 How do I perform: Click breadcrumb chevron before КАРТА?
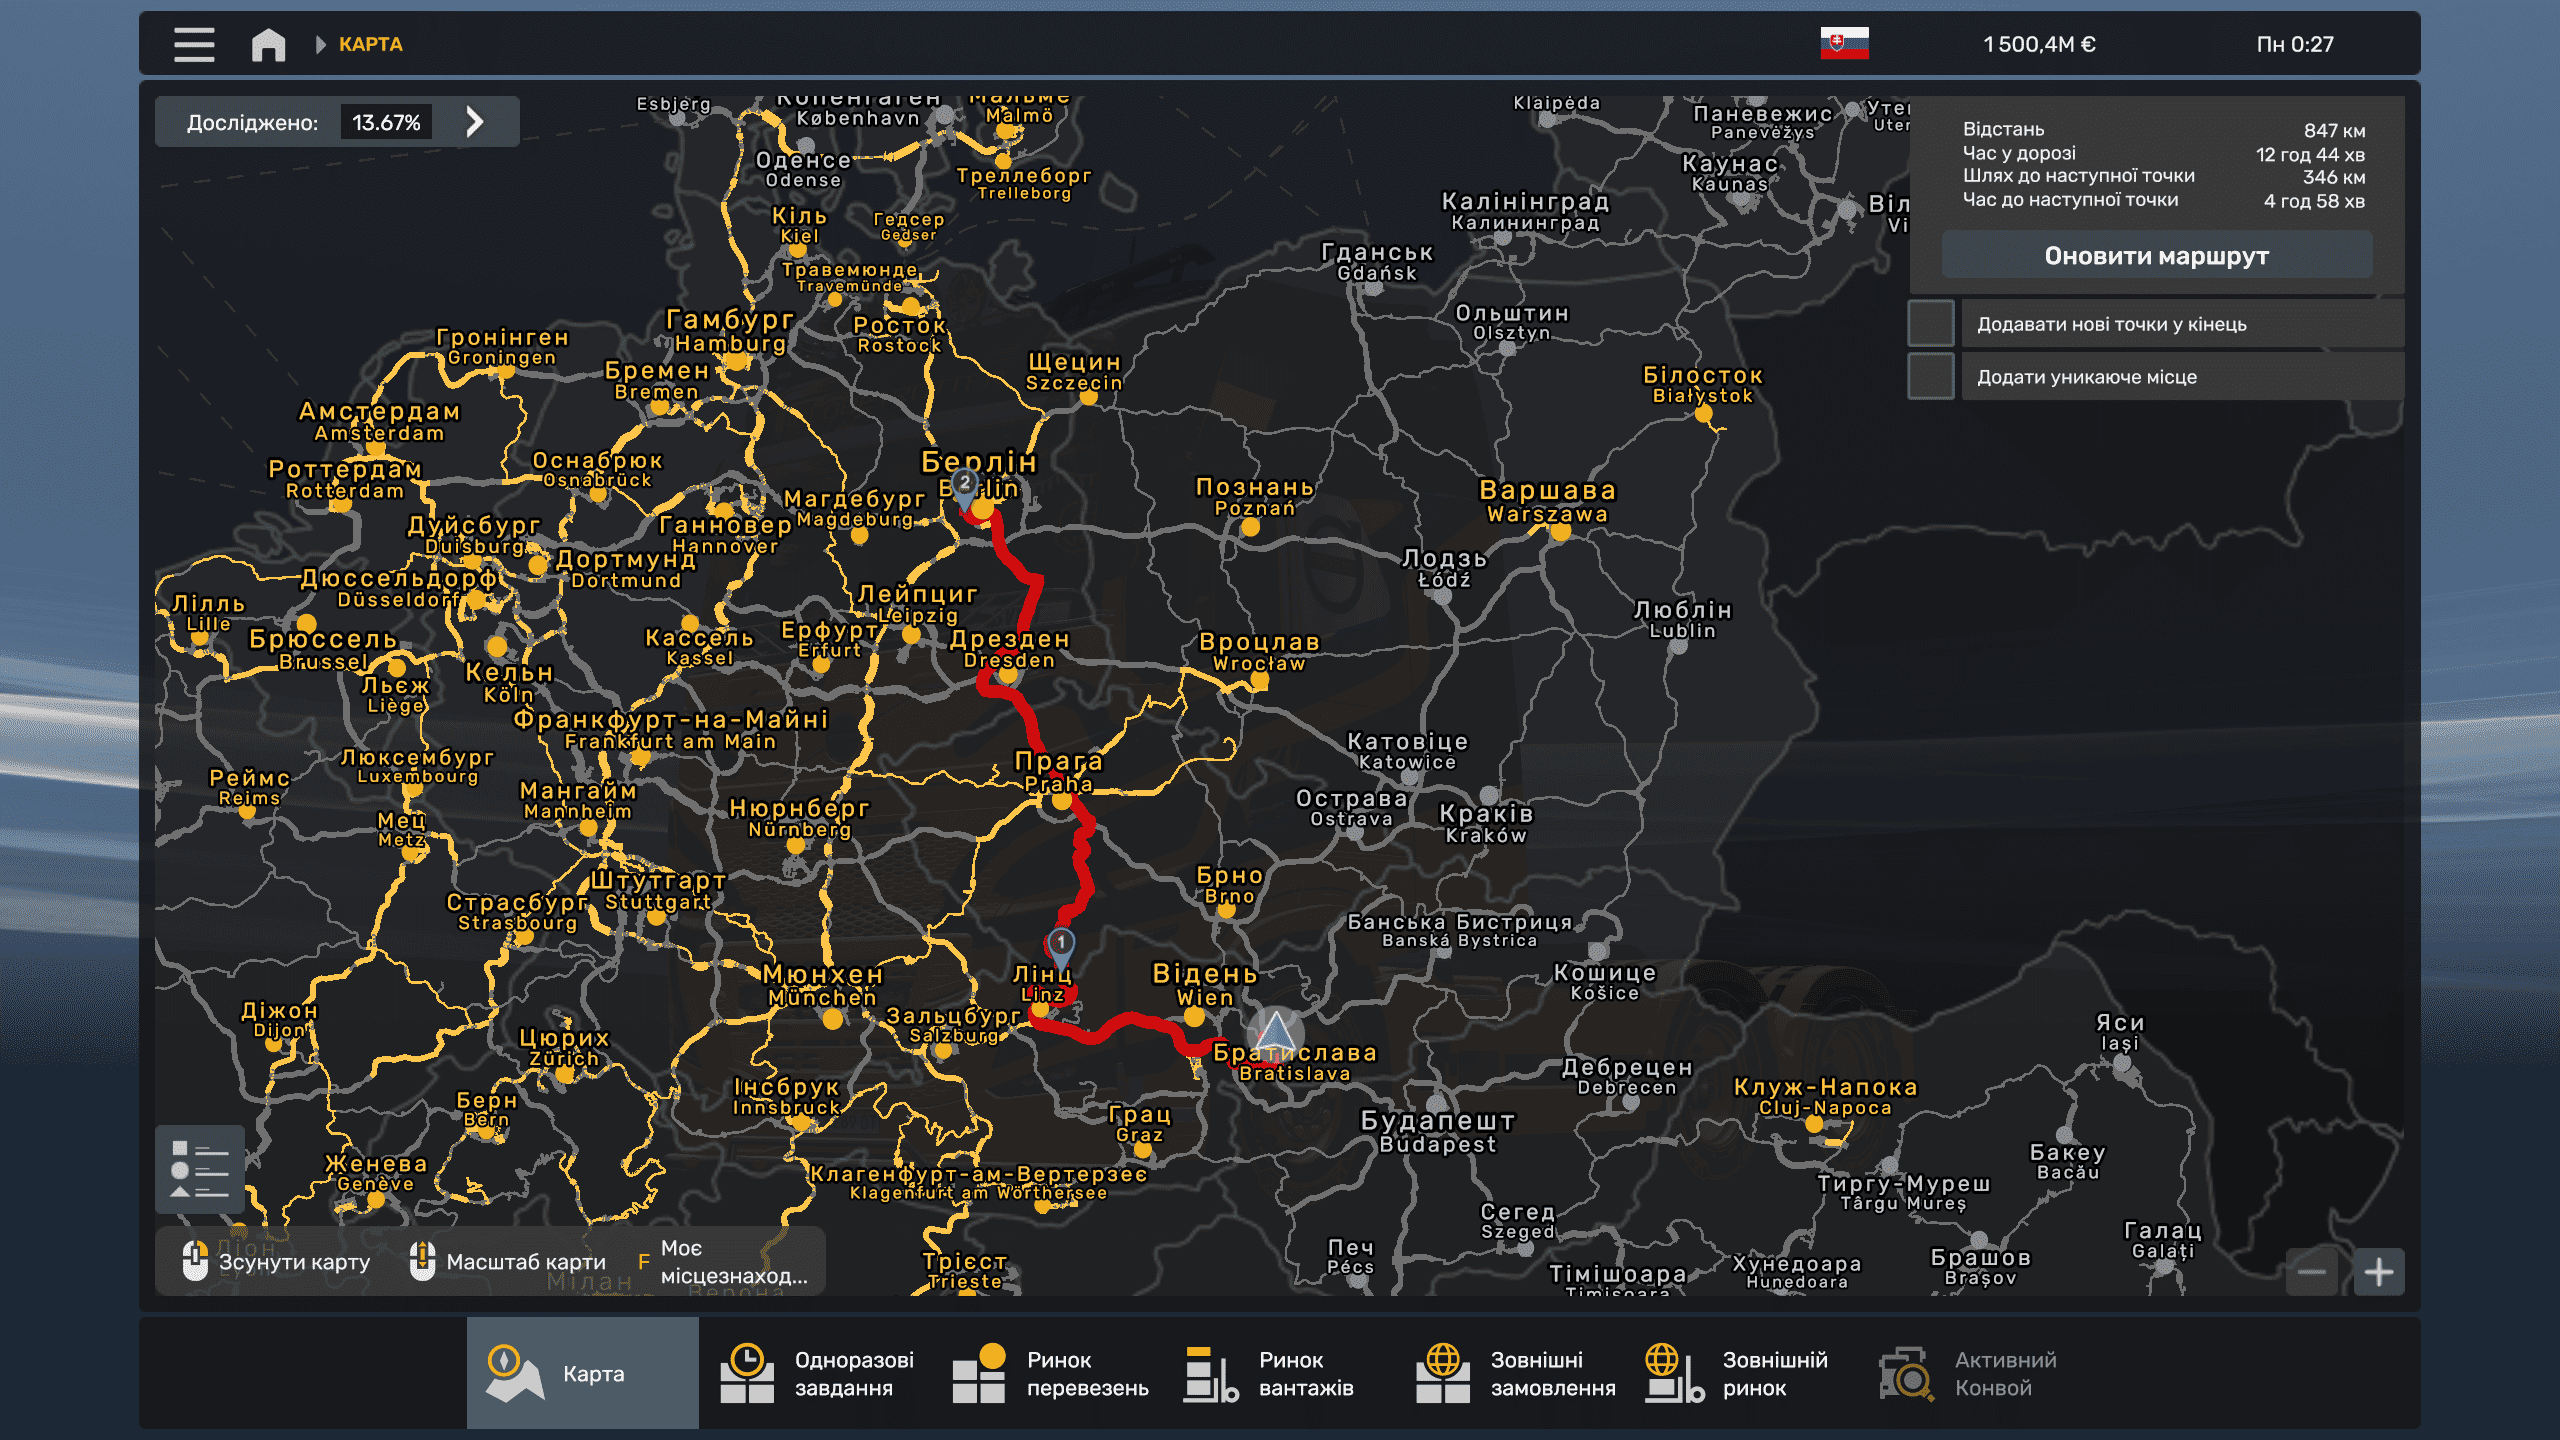click(321, 45)
